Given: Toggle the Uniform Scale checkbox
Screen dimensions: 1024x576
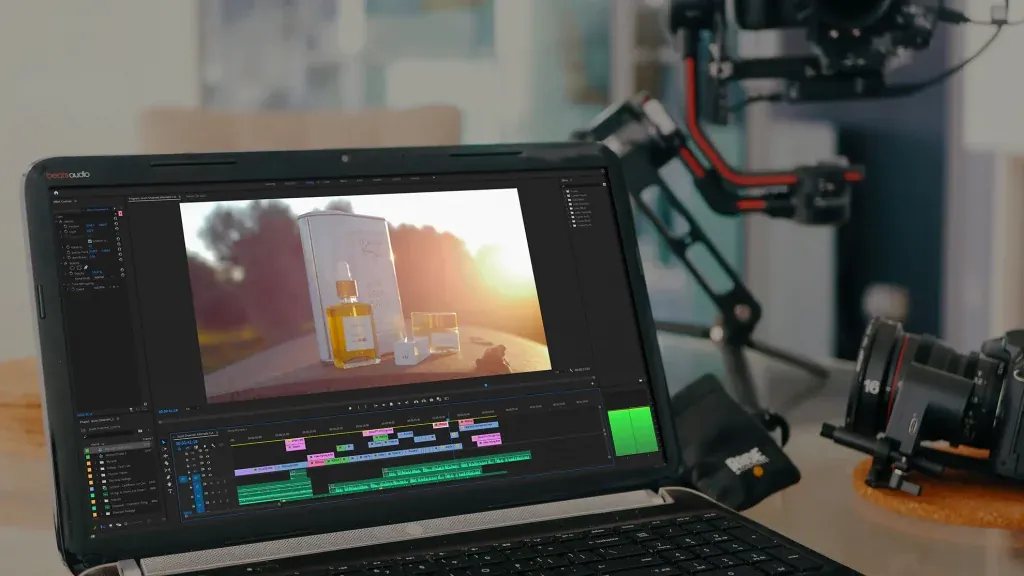Looking at the screenshot, I should coord(89,241).
